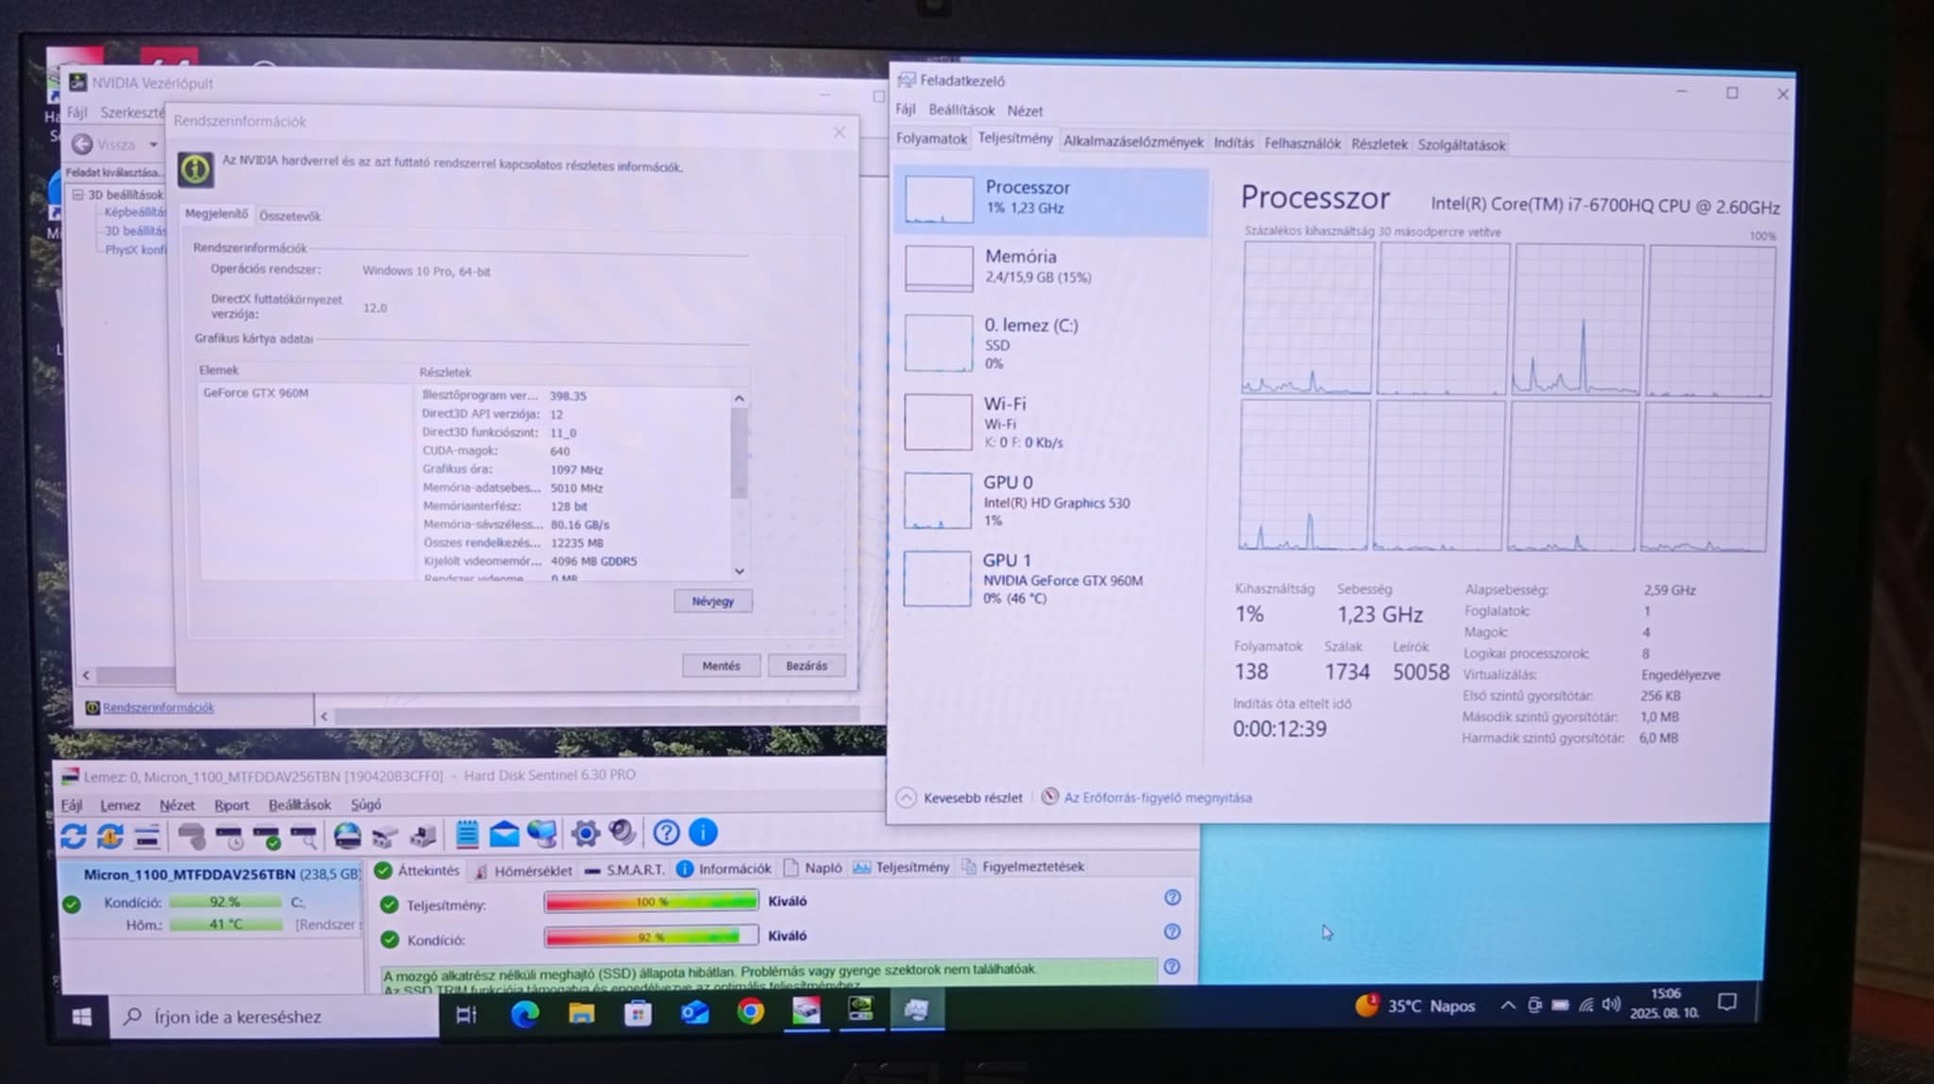Open the Vissza back dropdown arrow
This screenshot has height=1084, width=1934.
coord(153,145)
